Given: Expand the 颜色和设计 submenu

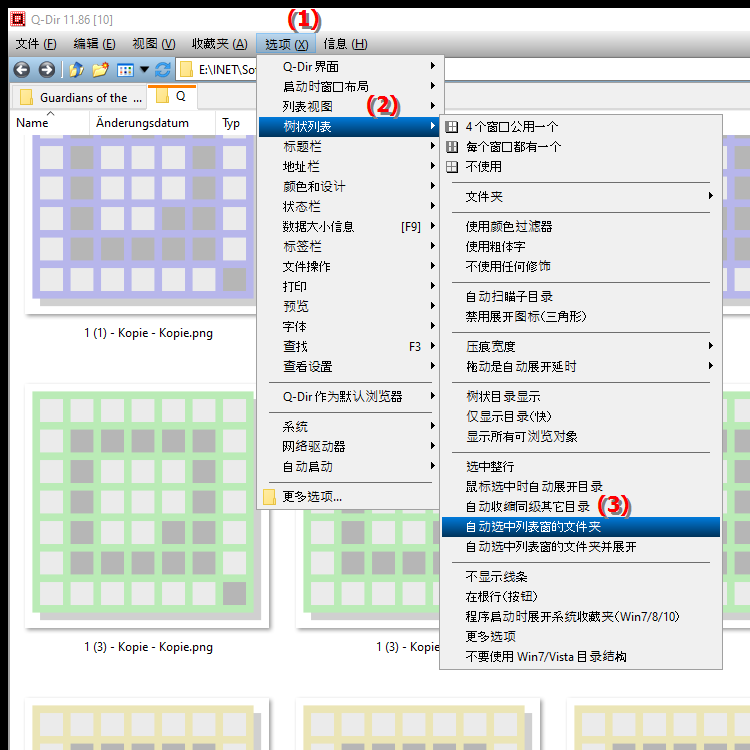Looking at the screenshot, I should [350, 187].
